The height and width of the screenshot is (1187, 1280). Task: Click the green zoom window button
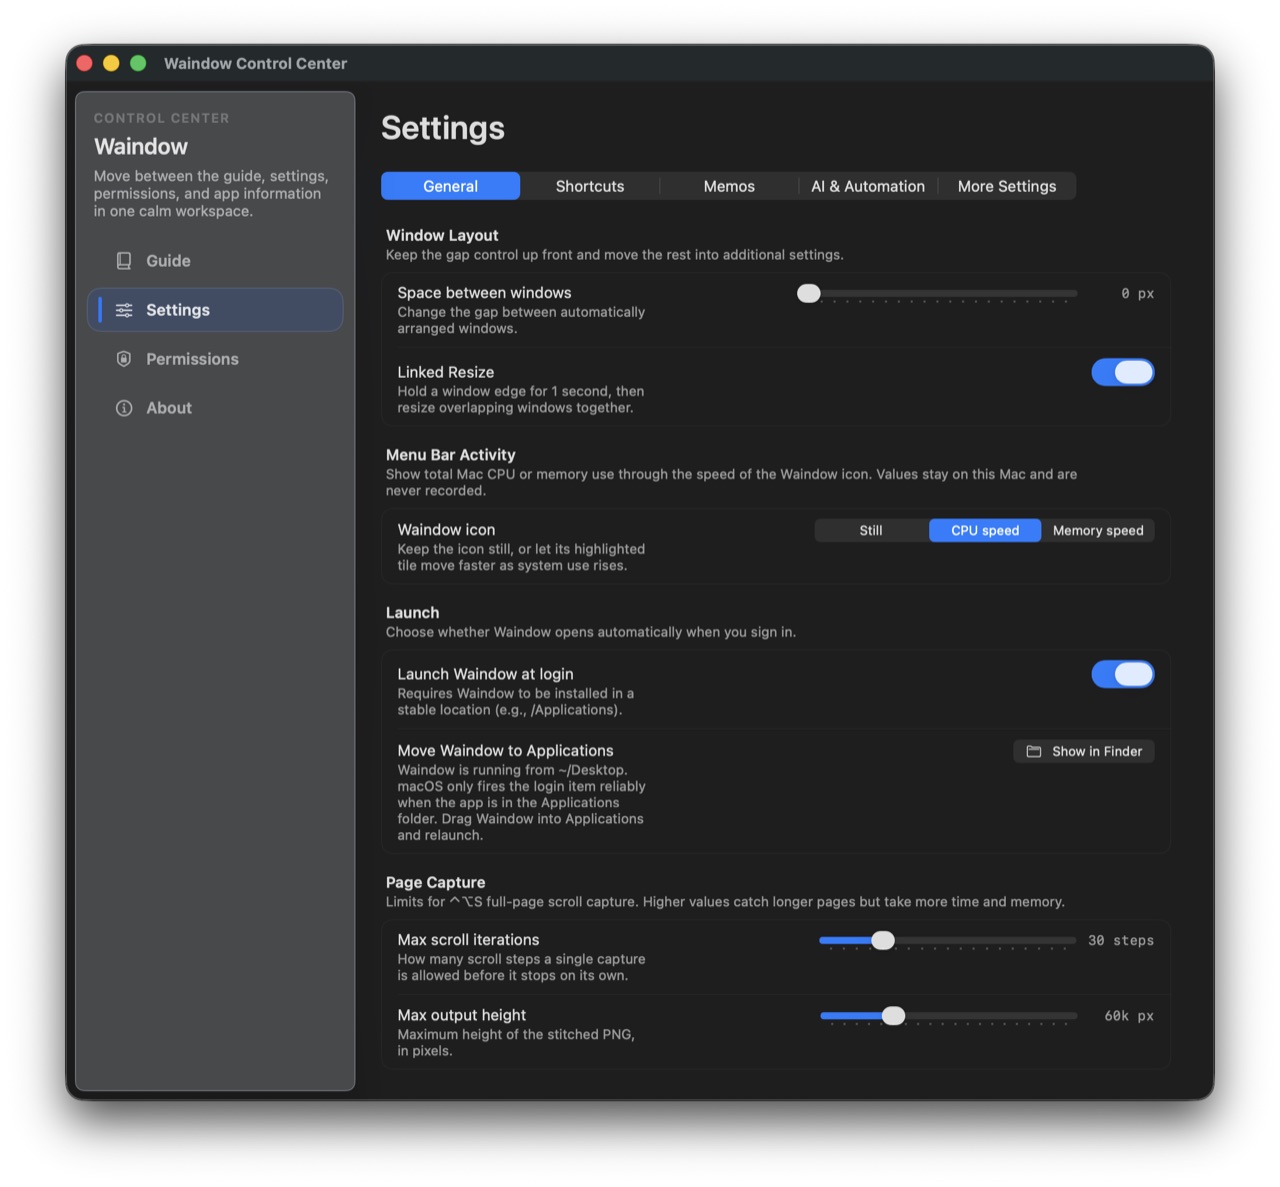coord(138,63)
